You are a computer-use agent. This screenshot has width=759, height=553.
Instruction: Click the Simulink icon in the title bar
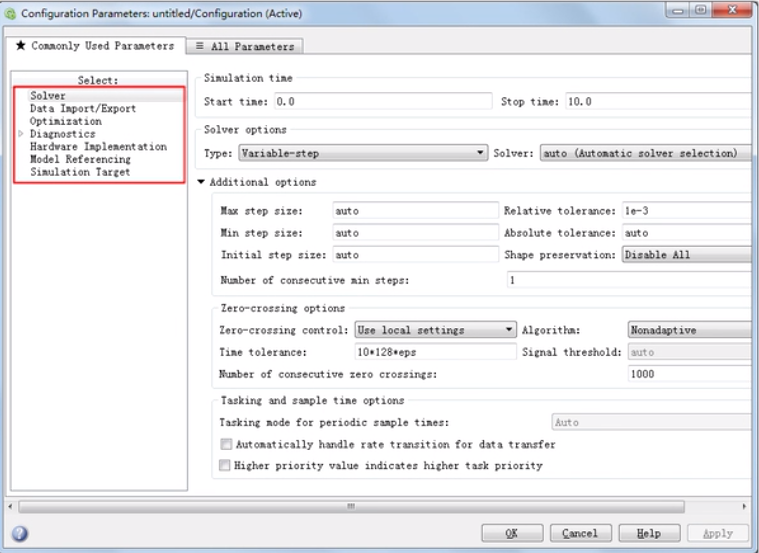[10, 14]
